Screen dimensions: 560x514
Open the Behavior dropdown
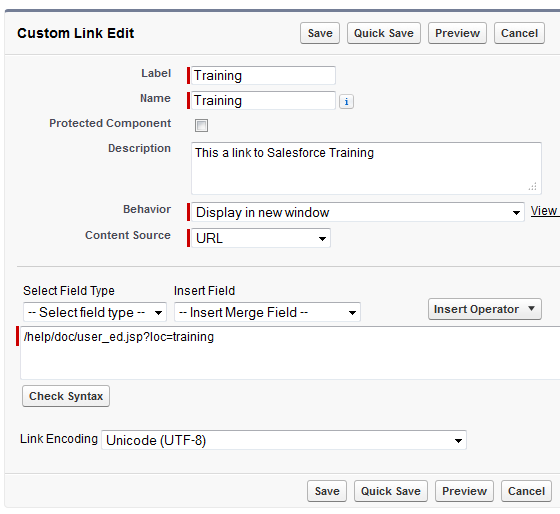[x=358, y=212]
